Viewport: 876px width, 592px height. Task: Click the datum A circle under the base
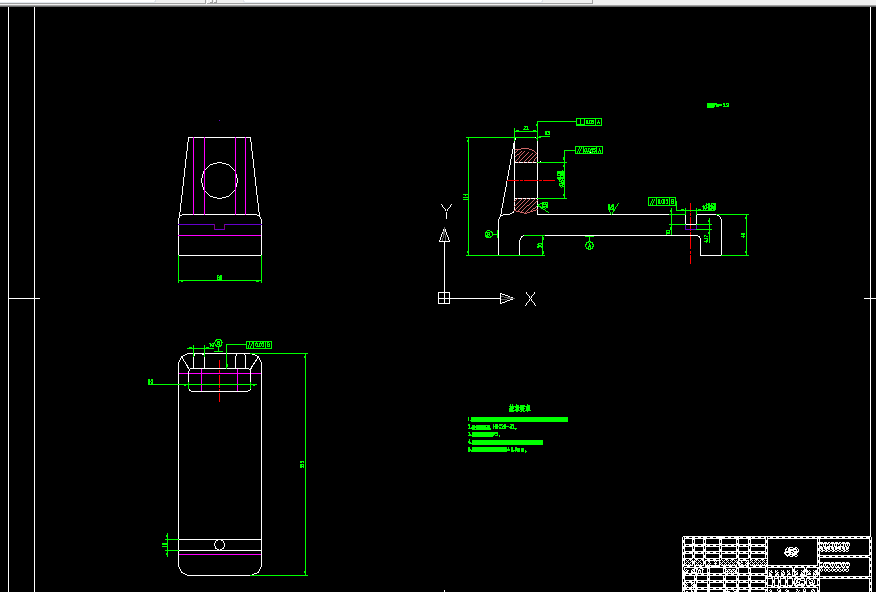(589, 245)
